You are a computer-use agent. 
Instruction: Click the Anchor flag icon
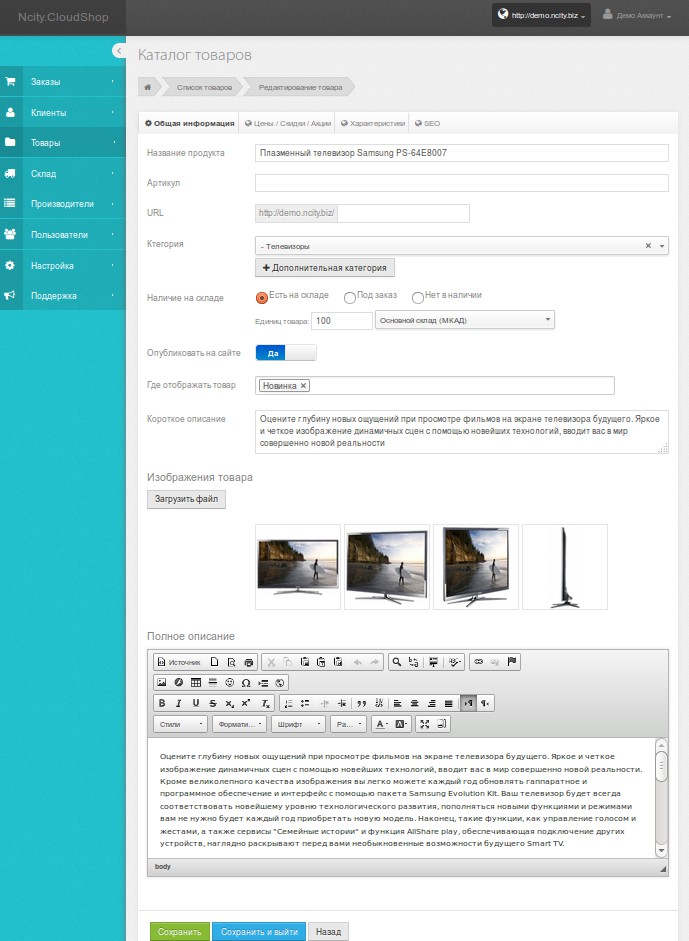(512, 662)
